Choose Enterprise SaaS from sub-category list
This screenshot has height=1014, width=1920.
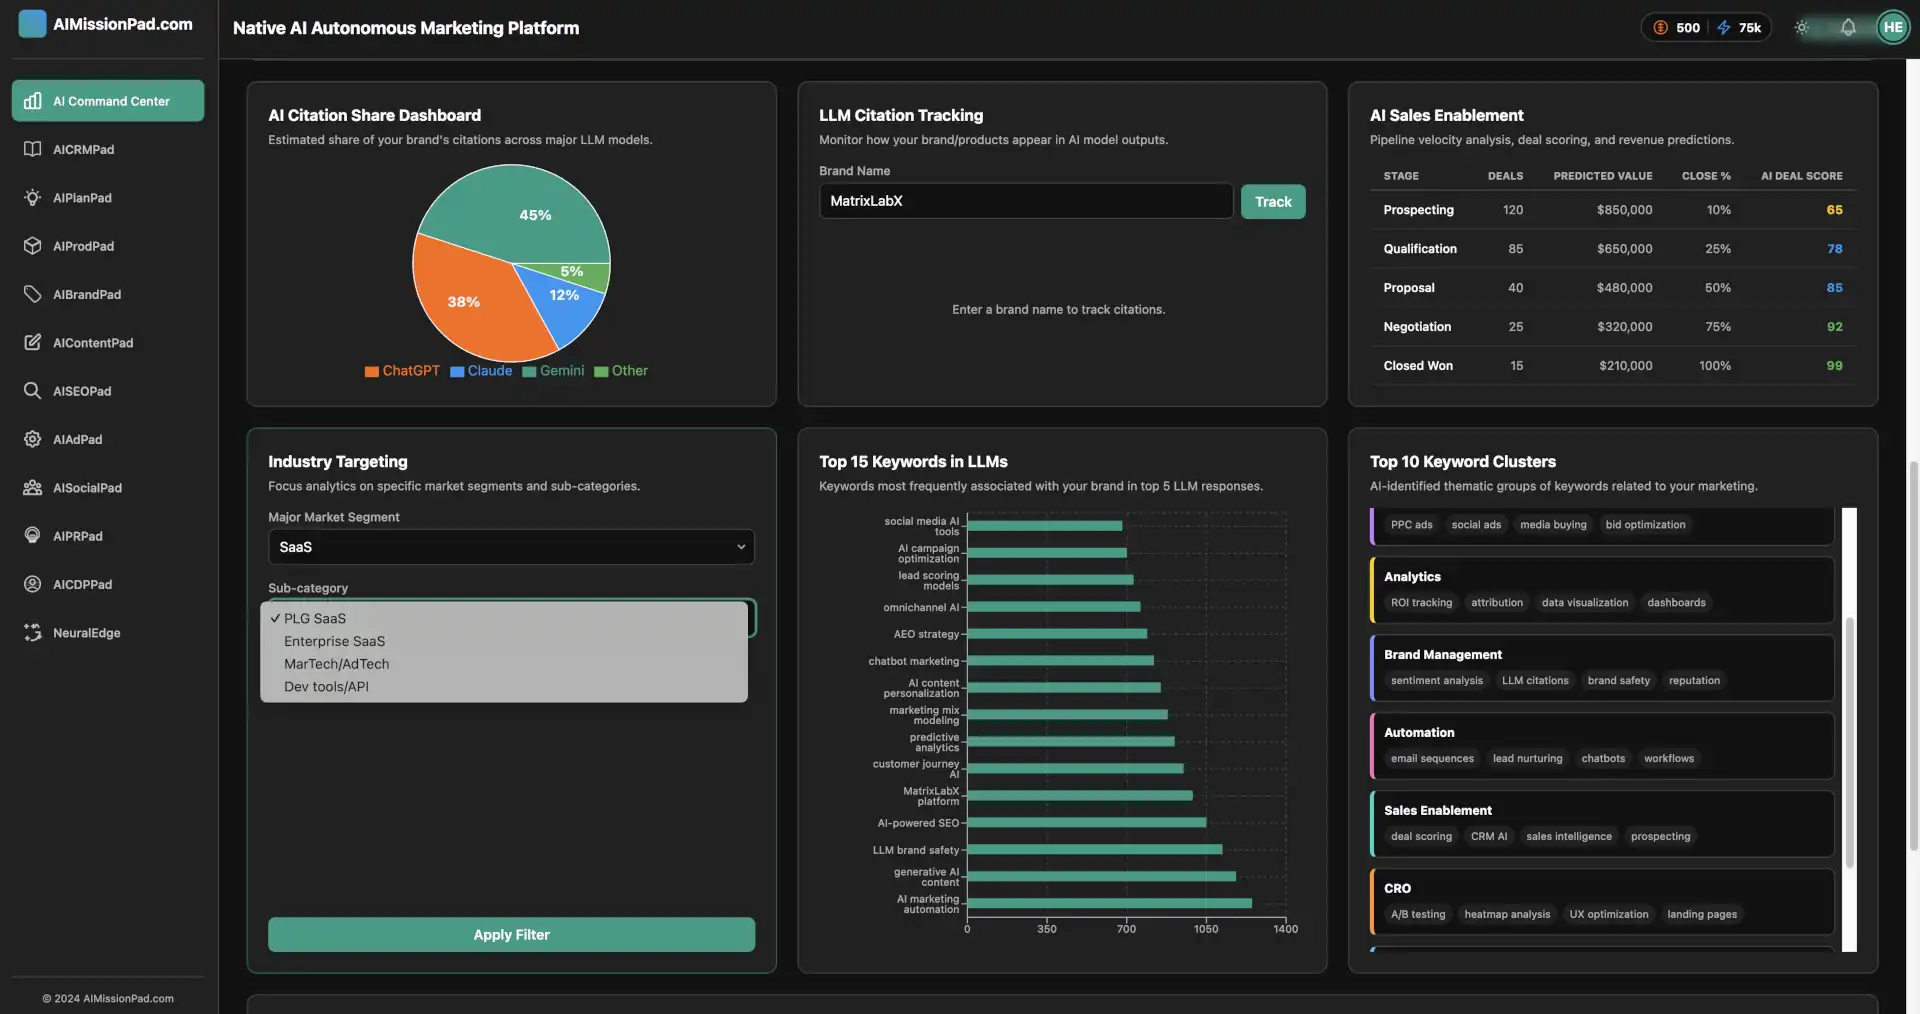tap(334, 642)
